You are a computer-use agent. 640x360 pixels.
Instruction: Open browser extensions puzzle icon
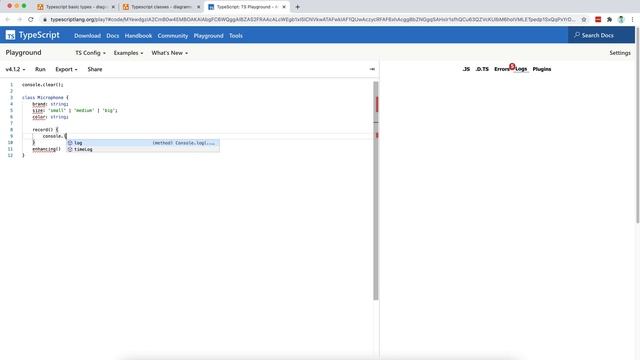[x=609, y=19]
